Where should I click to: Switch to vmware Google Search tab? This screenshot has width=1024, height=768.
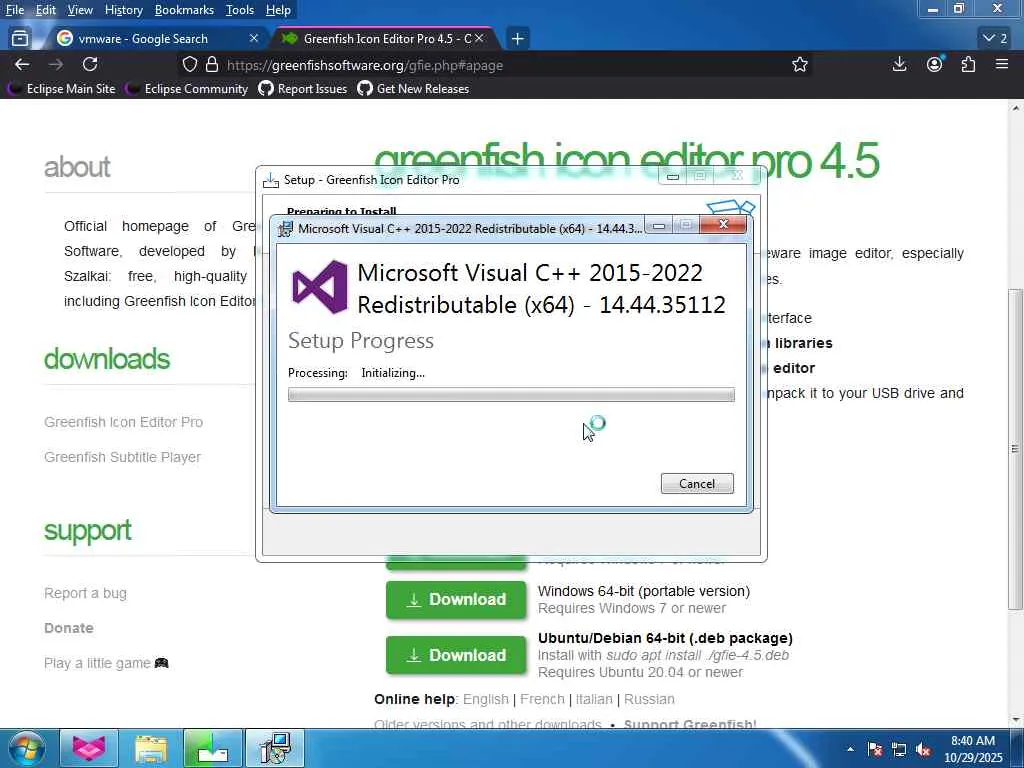(x=157, y=39)
